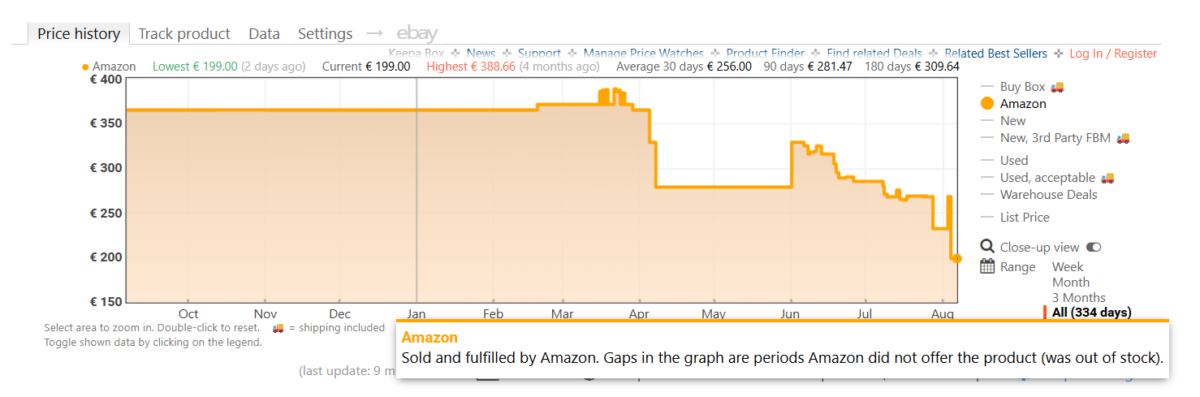1200x397 pixels.
Task: Open the Settings tab
Action: (325, 34)
